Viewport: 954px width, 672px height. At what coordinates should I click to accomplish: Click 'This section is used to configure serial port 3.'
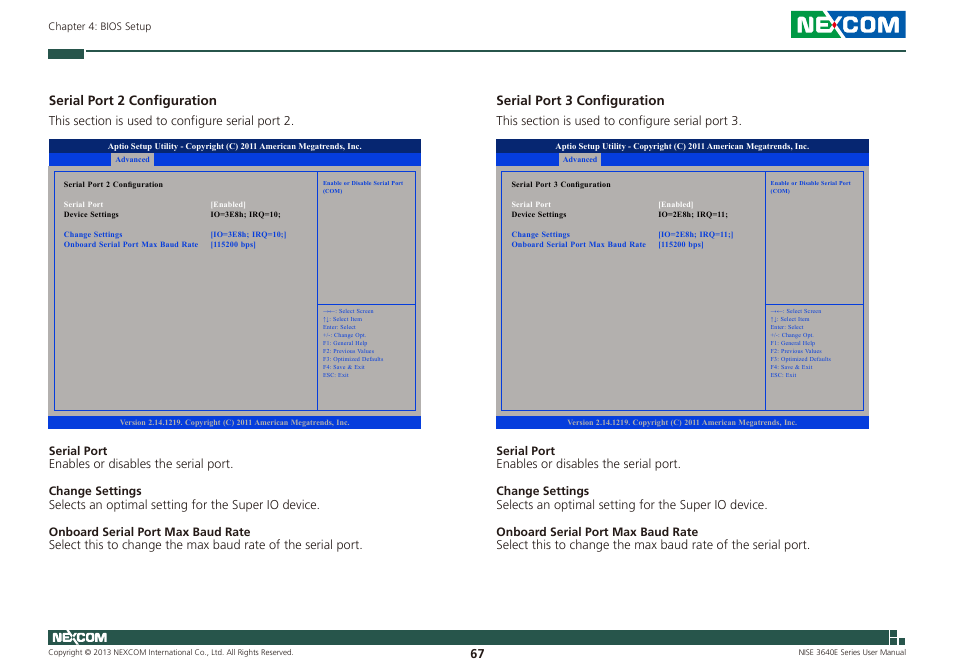pyautogui.click(x=619, y=120)
